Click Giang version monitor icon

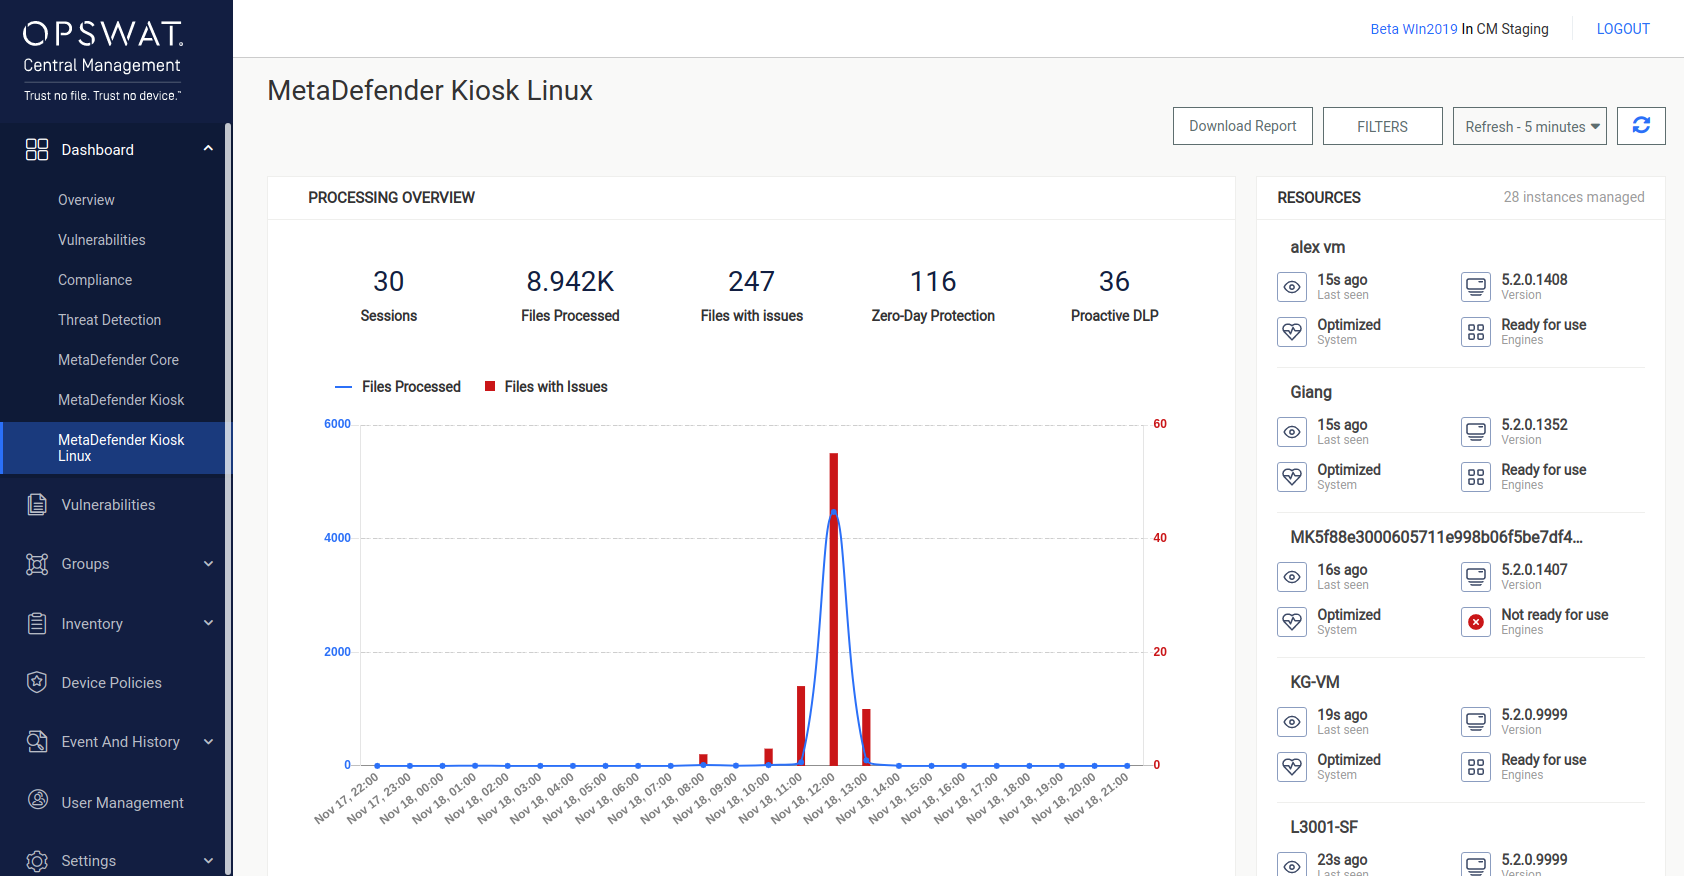tap(1476, 432)
